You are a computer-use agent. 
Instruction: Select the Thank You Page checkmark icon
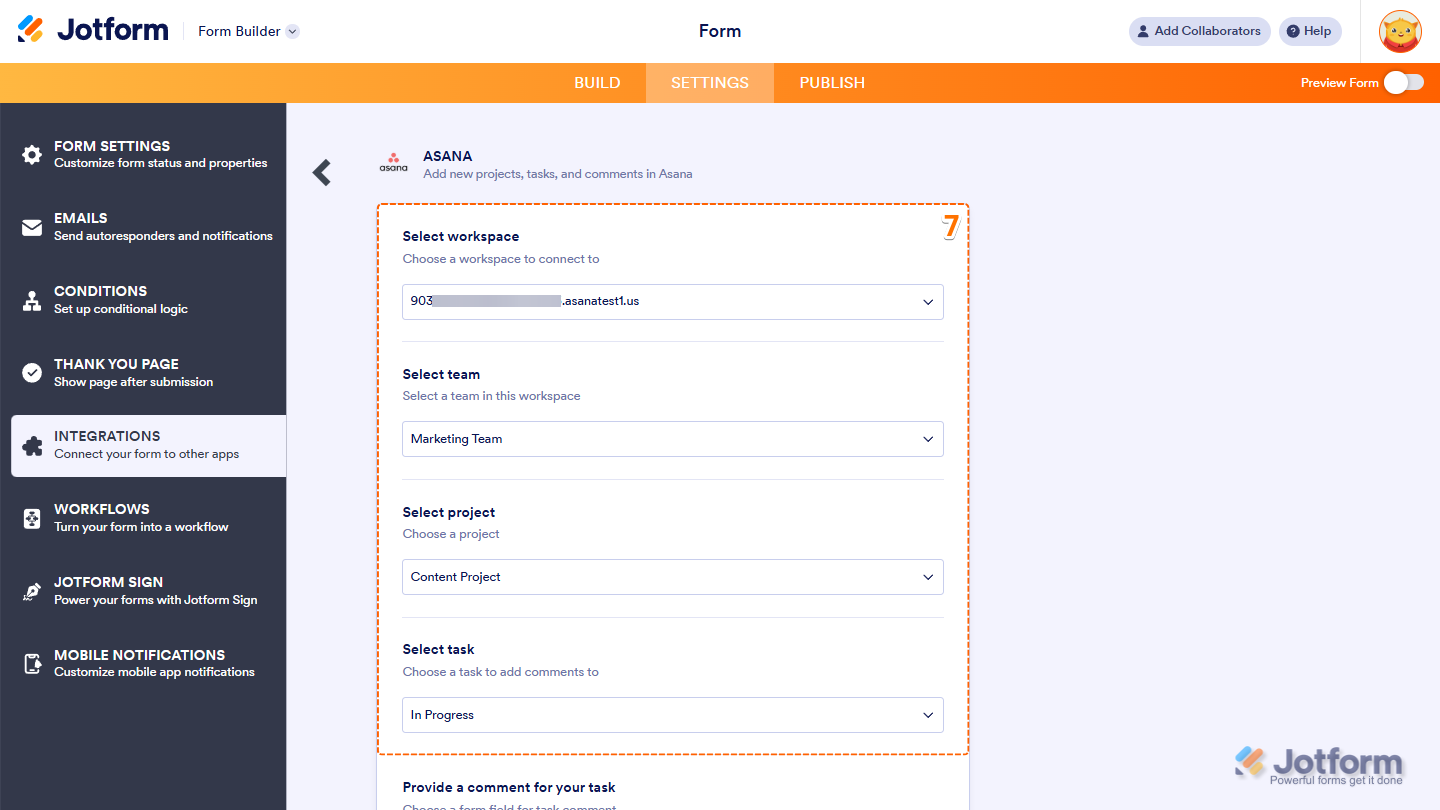click(x=32, y=371)
